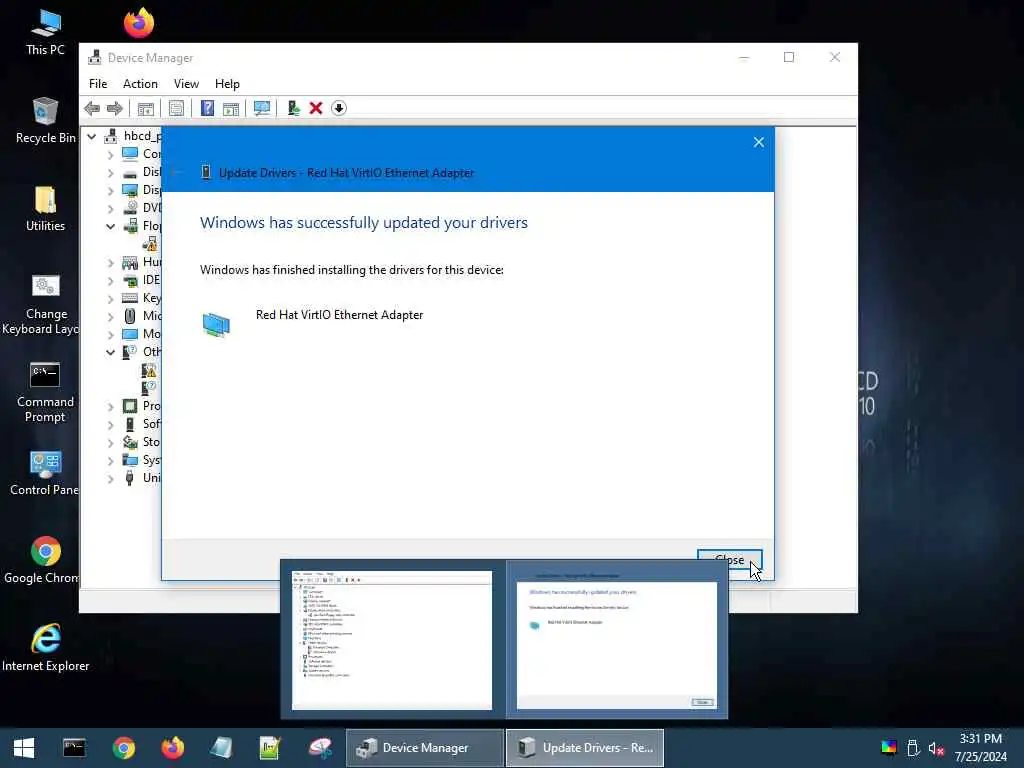Collapse the expanded "Oth" devices node

[110, 353]
